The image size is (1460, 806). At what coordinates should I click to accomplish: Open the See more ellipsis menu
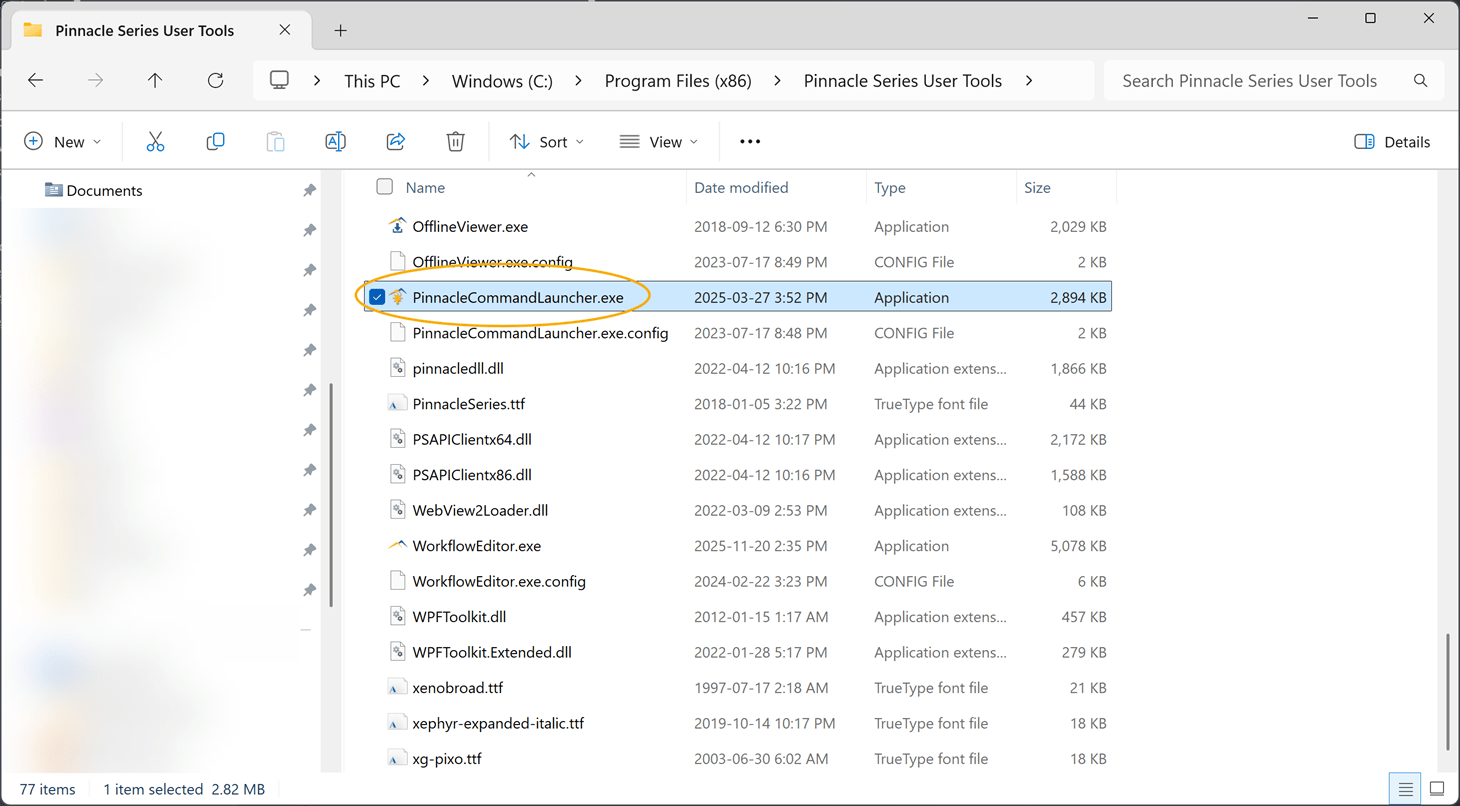750,142
